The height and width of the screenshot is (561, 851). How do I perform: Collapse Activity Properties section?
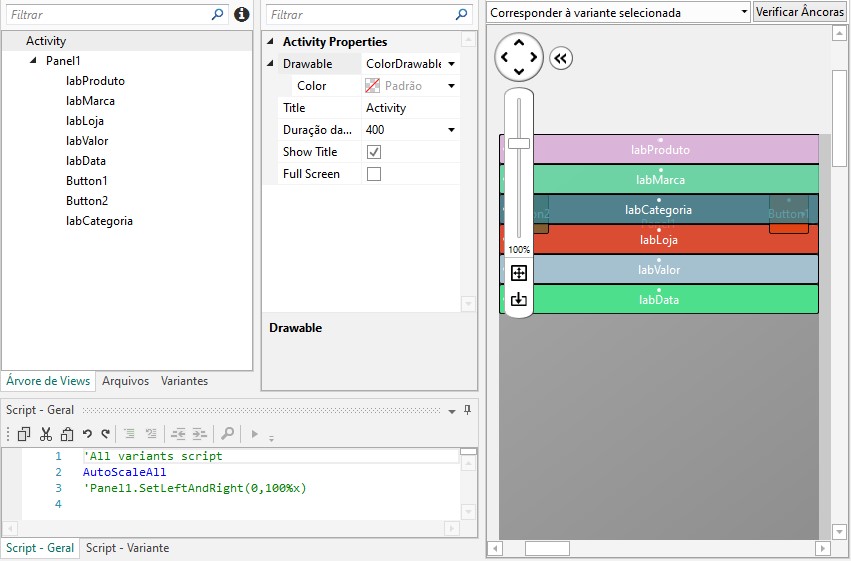tap(270, 42)
